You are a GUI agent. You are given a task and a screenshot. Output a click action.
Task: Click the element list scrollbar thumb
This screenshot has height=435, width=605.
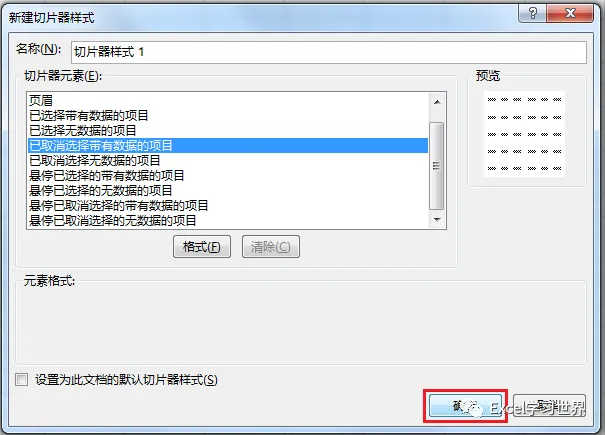[437, 166]
